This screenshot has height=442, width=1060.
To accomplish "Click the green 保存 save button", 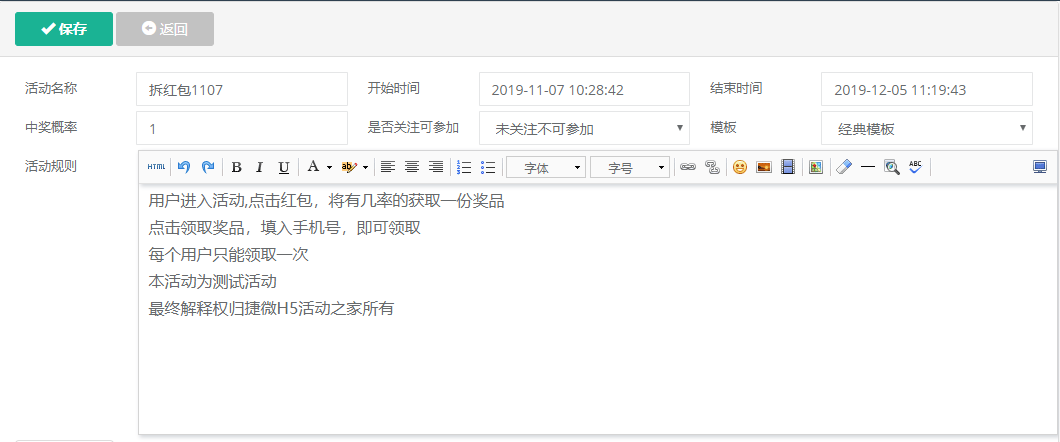I will pos(64,29).
